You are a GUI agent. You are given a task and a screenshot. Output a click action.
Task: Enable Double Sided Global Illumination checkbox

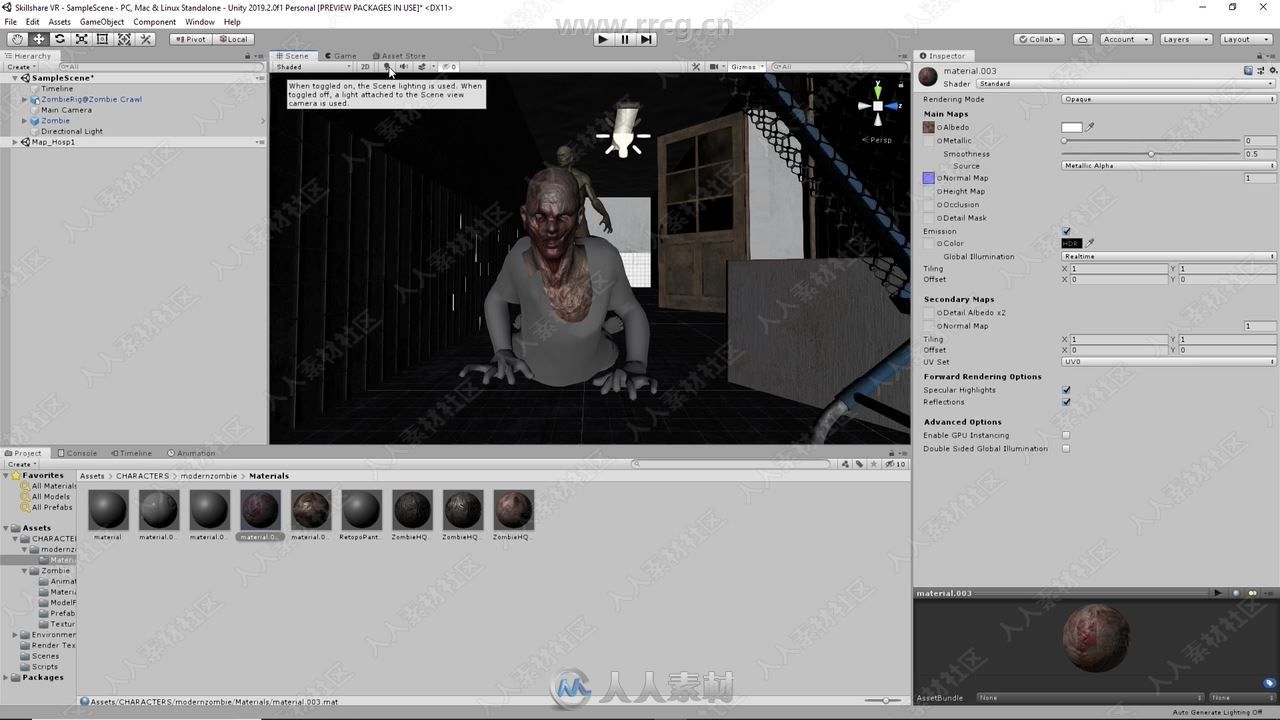[x=1066, y=448]
